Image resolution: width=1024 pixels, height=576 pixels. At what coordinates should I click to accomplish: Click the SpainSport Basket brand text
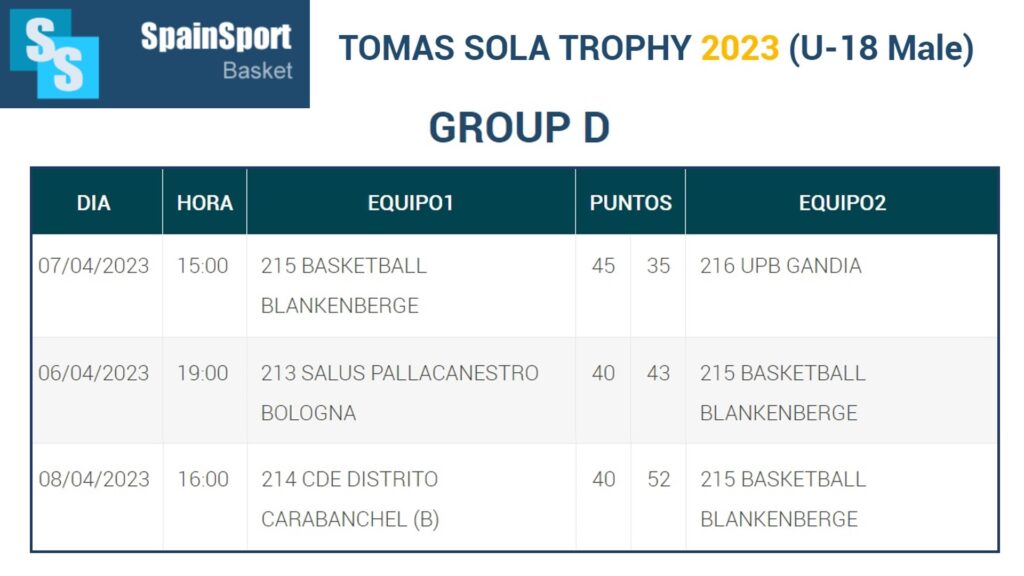click(x=216, y=51)
